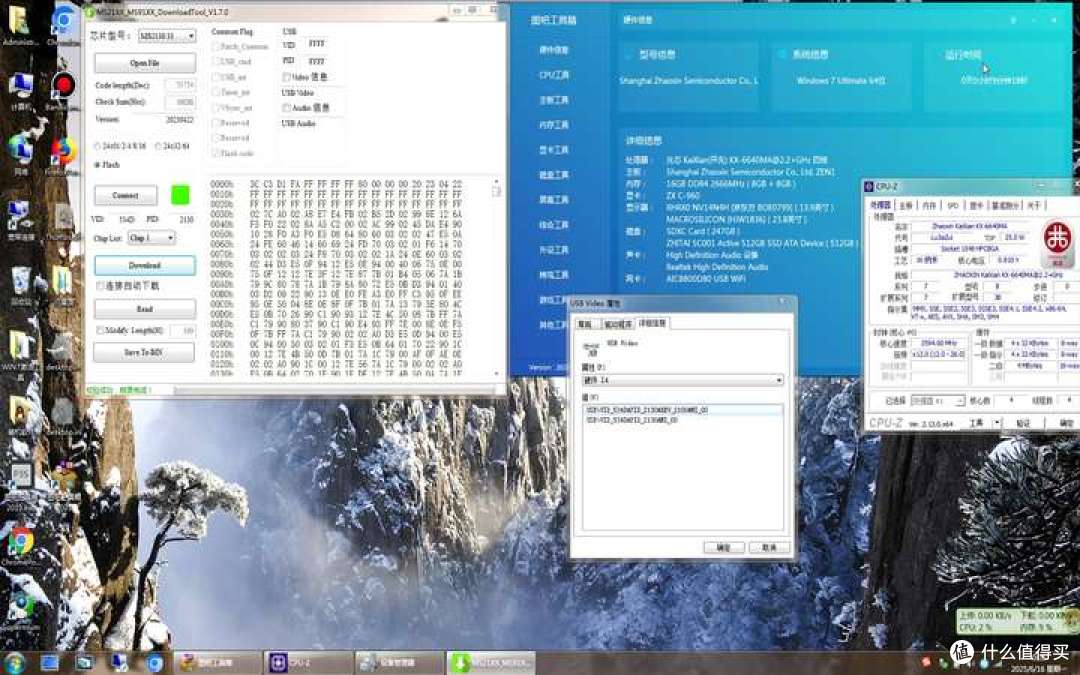Click 取消 in USB Video properties dialog

[x=769, y=547]
